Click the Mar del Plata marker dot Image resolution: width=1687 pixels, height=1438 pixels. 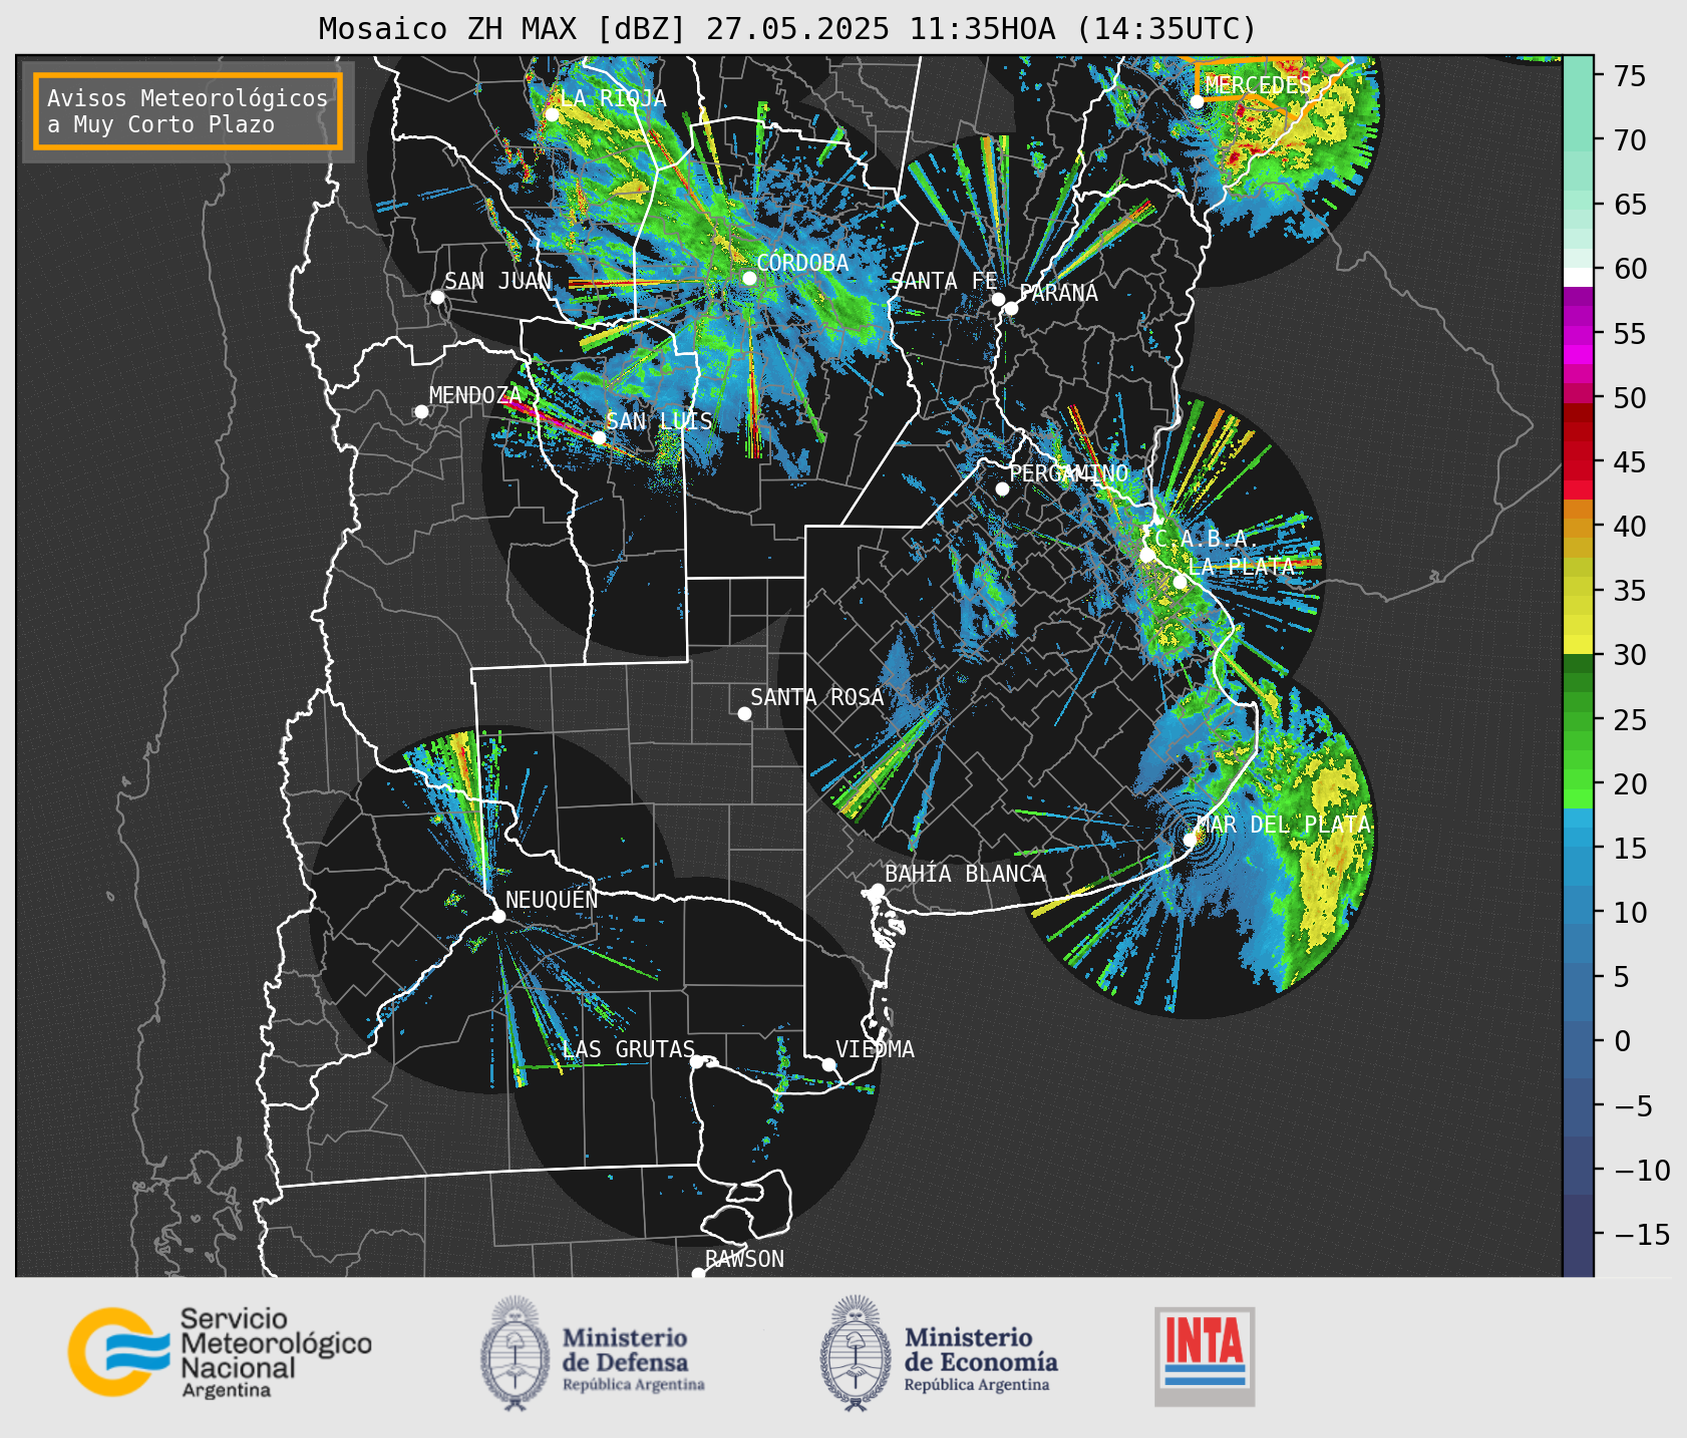(x=1190, y=839)
